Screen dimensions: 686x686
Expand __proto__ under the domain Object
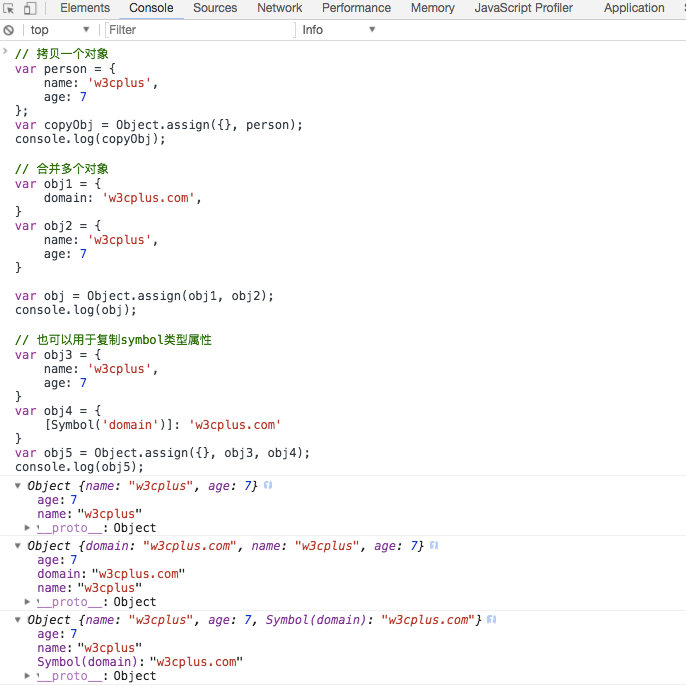27,602
